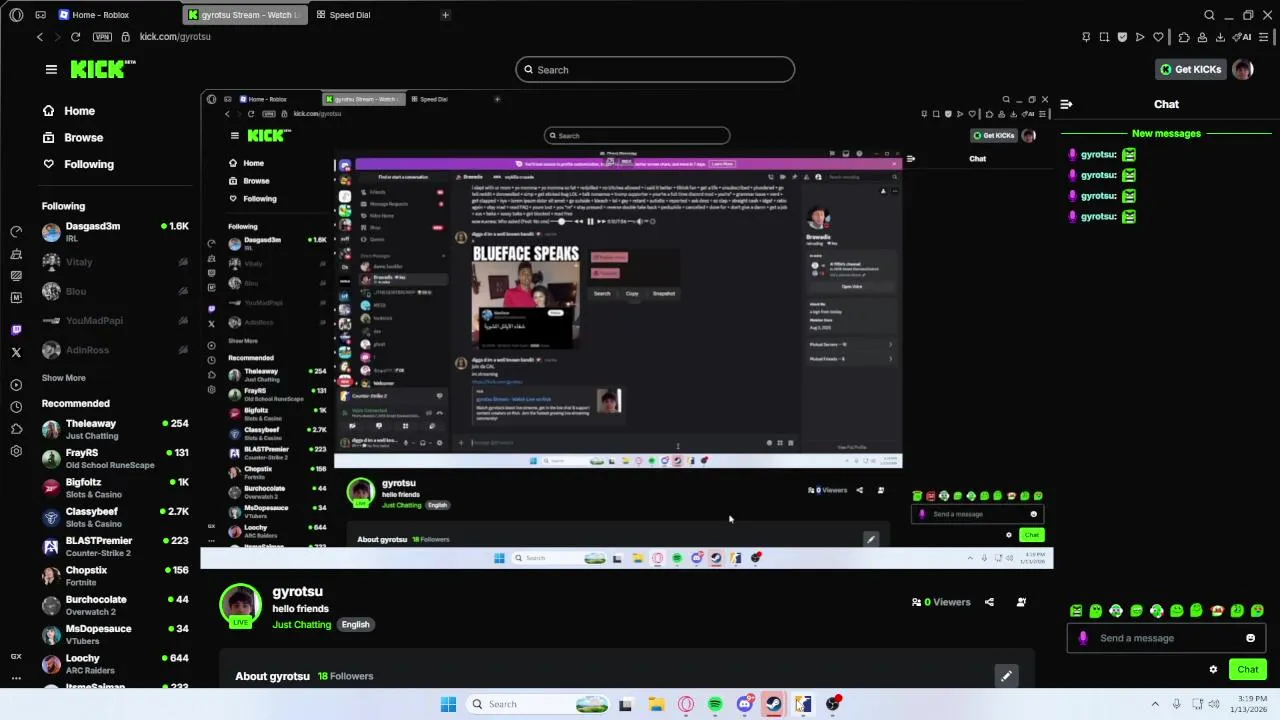Click the player triangle icon in the browser toolbar
Image resolution: width=1280 pixels, height=720 pixels.
[x=1140, y=37]
